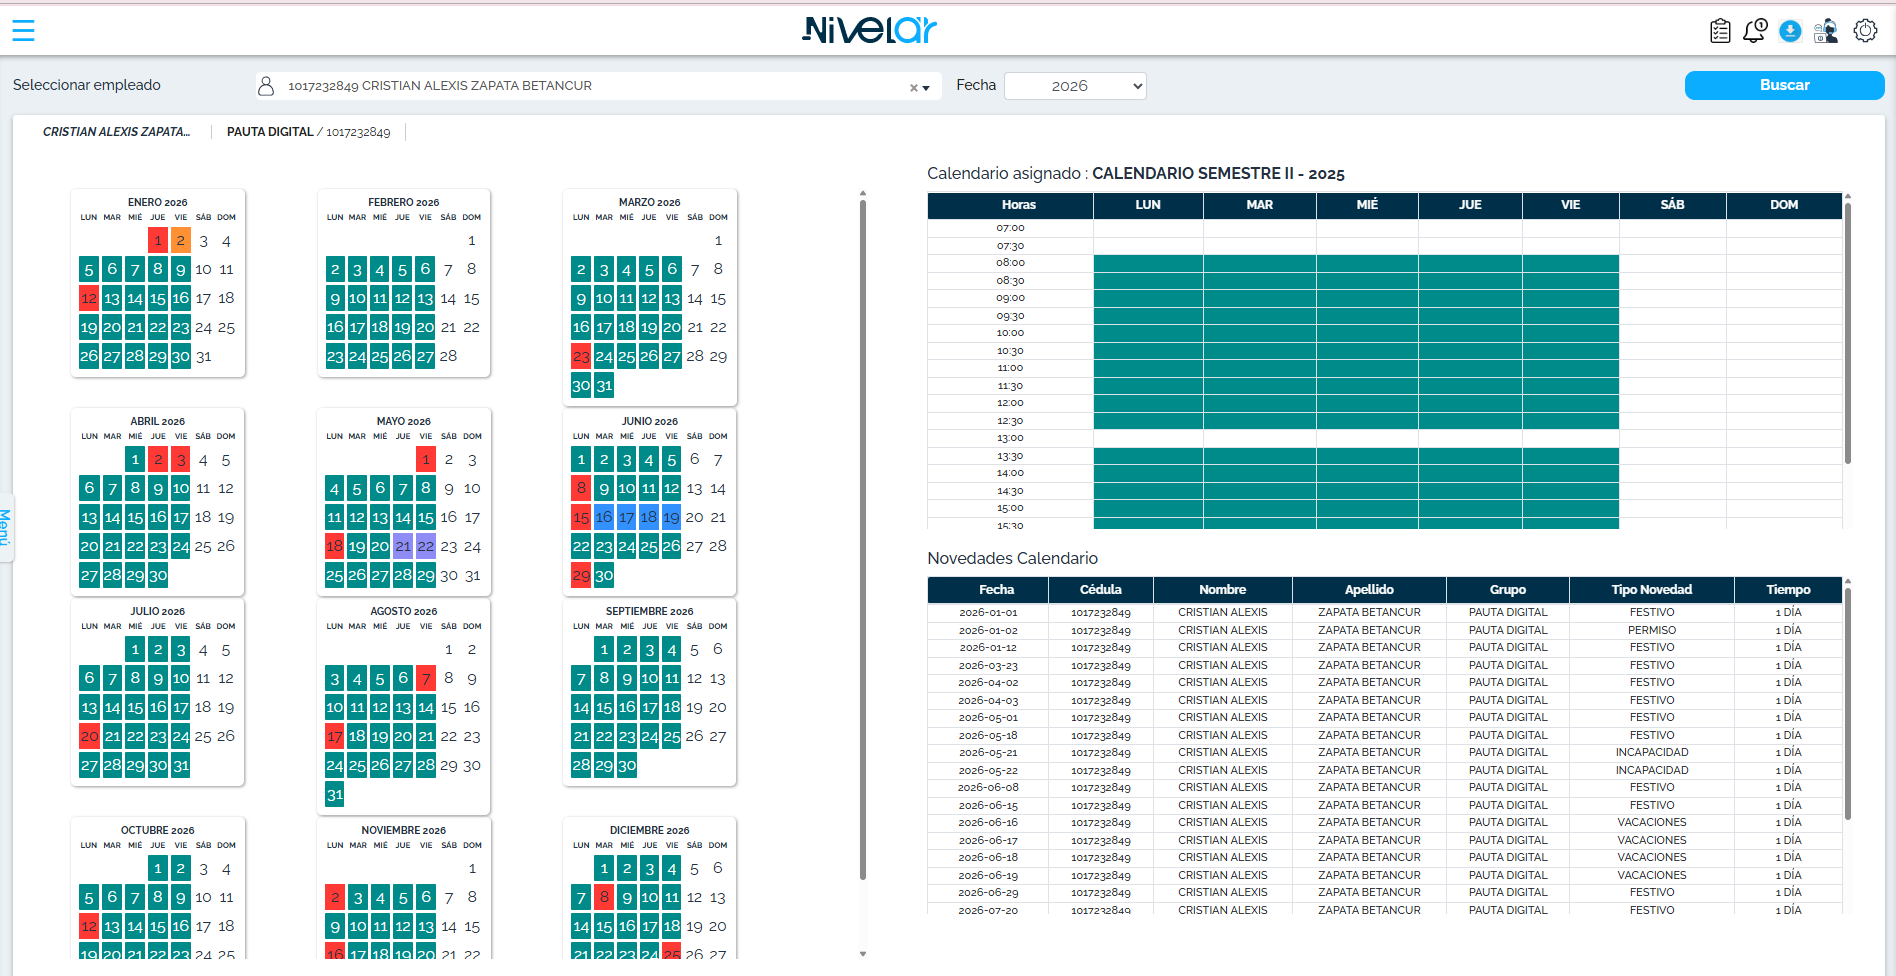The height and width of the screenshot is (976, 1896).
Task: Select the CRISTIAN ALEXIS ZAPATA tab
Action: (x=116, y=132)
